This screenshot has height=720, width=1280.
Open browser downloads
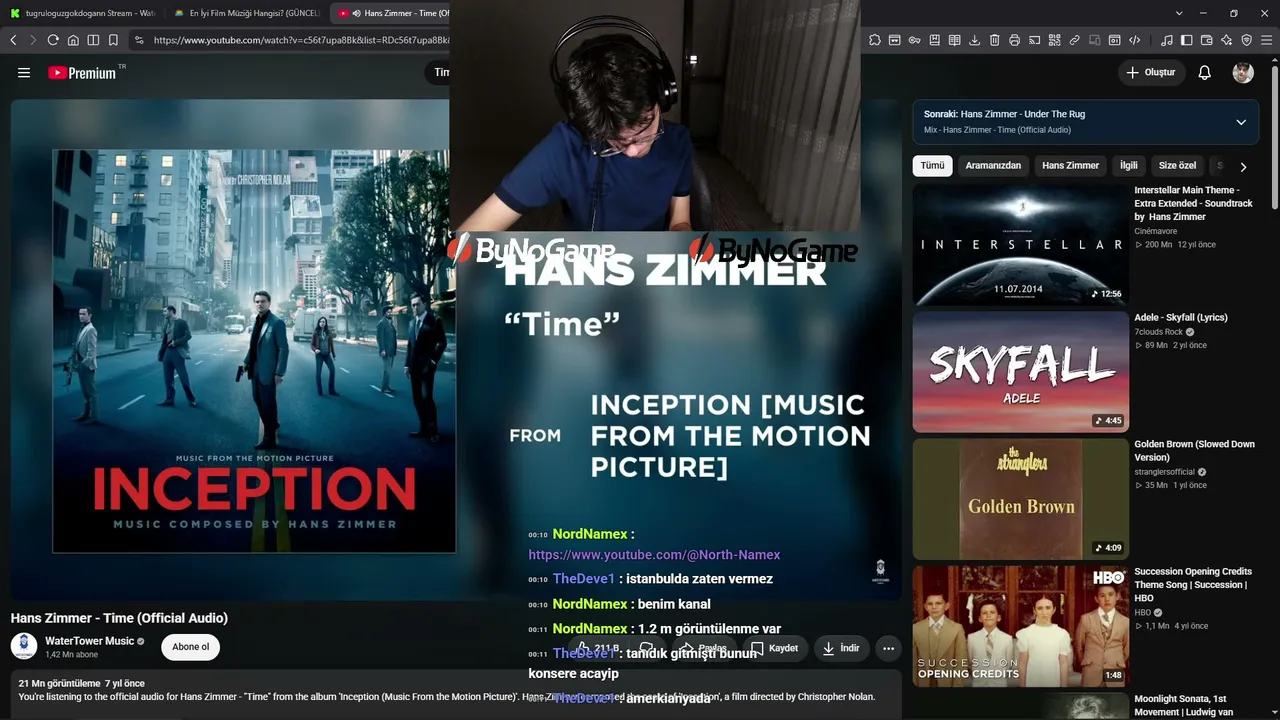point(975,40)
